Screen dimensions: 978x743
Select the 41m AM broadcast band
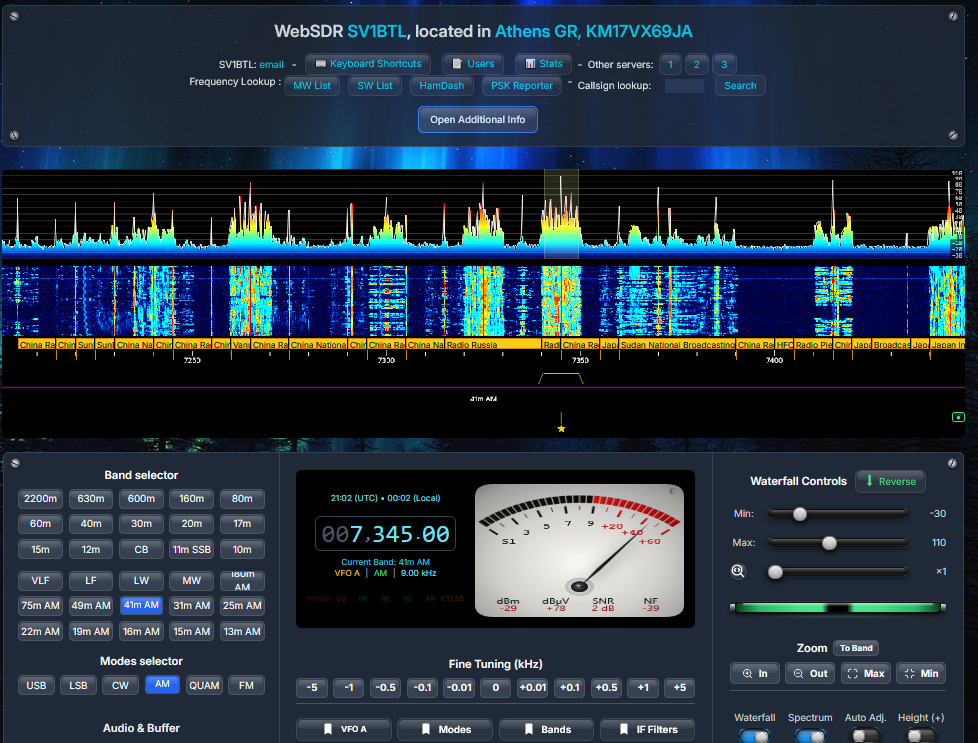(x=142, y=605)
